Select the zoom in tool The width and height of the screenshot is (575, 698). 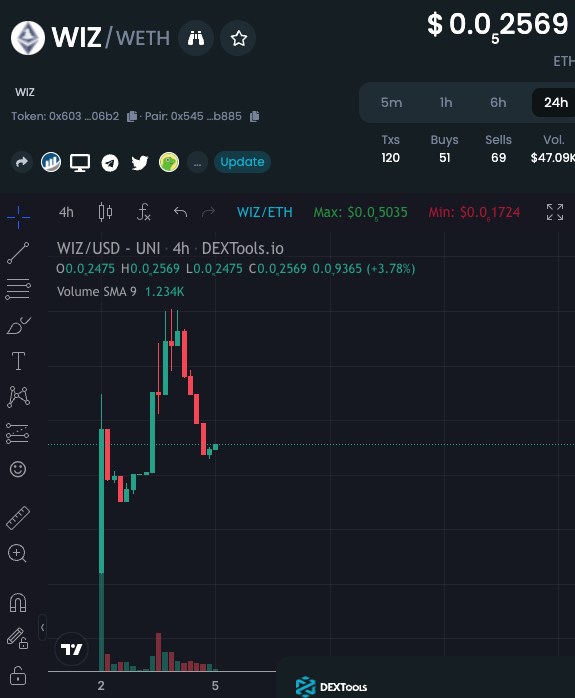(x=17, y=553)
